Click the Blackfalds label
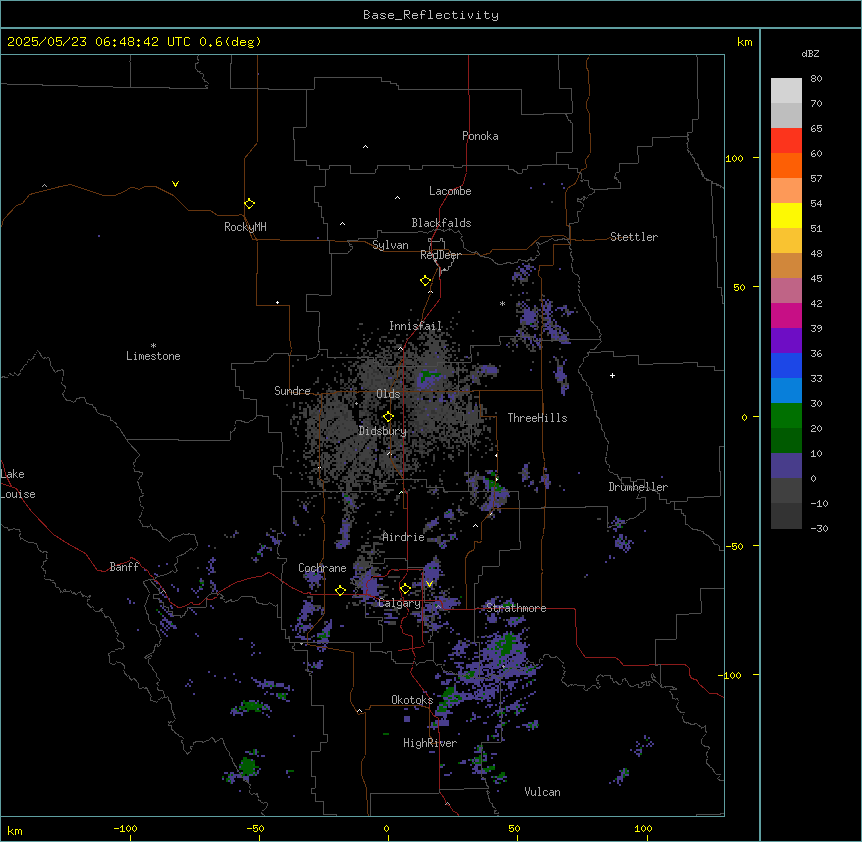Viewport: 862px width, 842px height. 441,223
